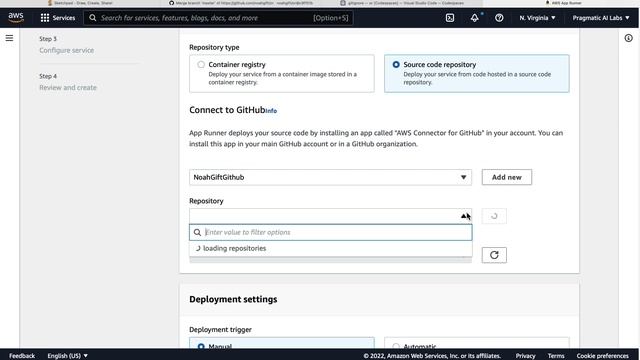Choose Automatic deployment trigger

[396, 347]
